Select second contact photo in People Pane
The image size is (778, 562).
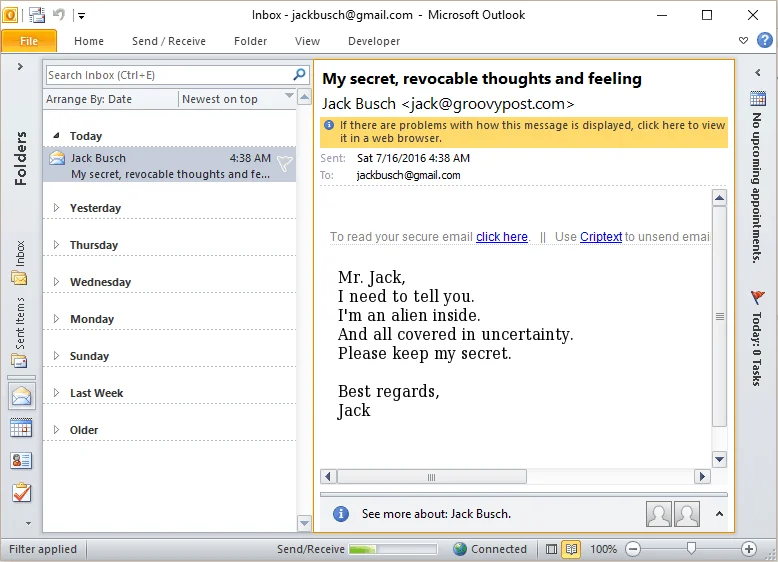click(687, 514)
